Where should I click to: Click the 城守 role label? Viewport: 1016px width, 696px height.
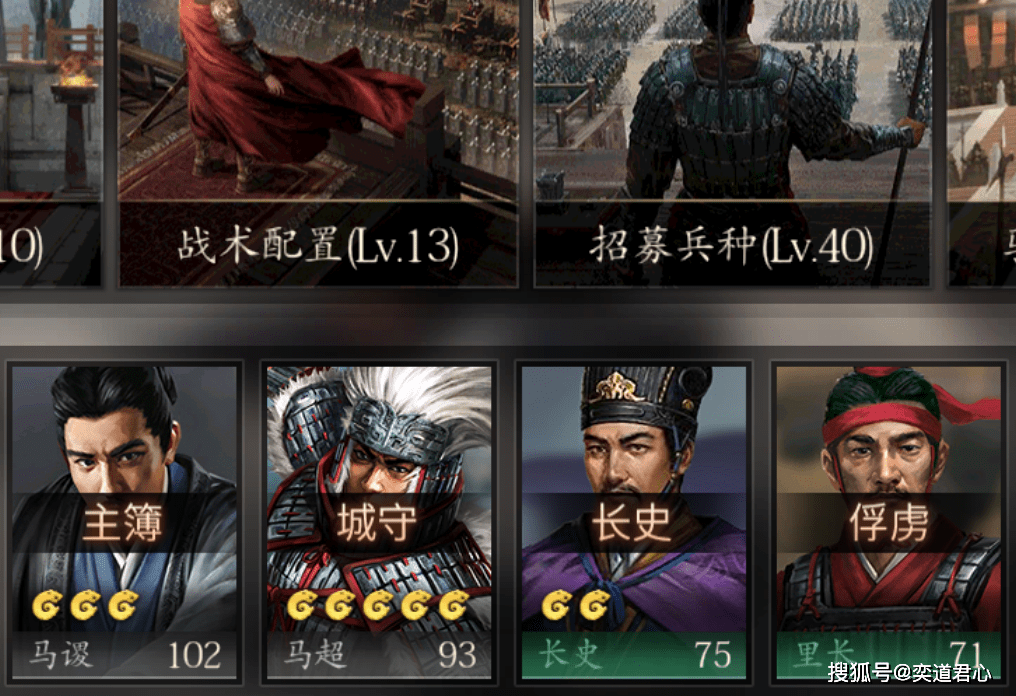pyautogui.click(x=376, y=522)
